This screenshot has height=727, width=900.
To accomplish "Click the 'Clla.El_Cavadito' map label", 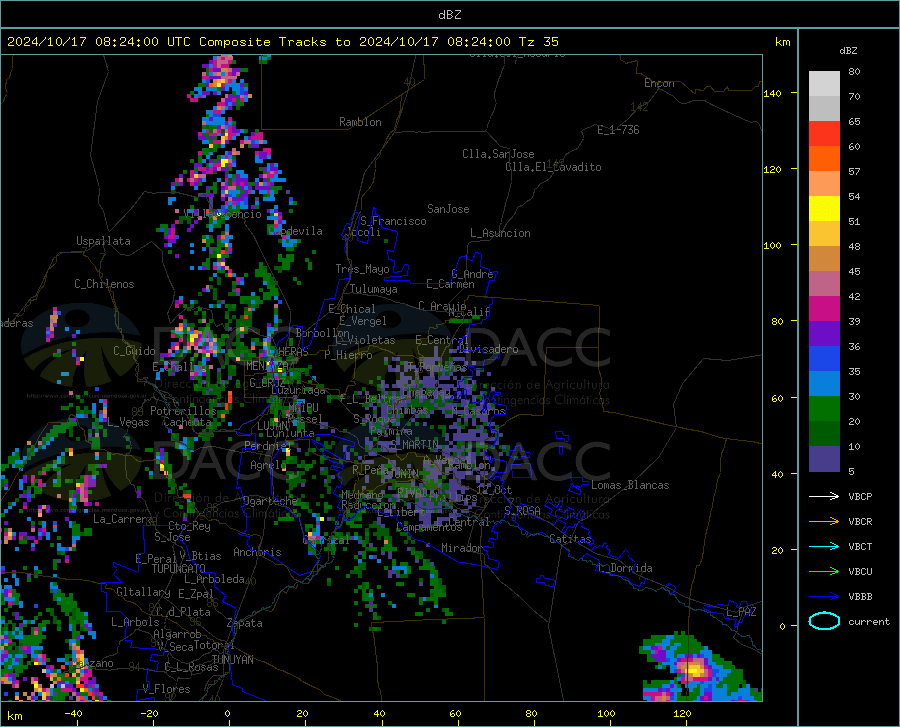I will pos(553,167).
